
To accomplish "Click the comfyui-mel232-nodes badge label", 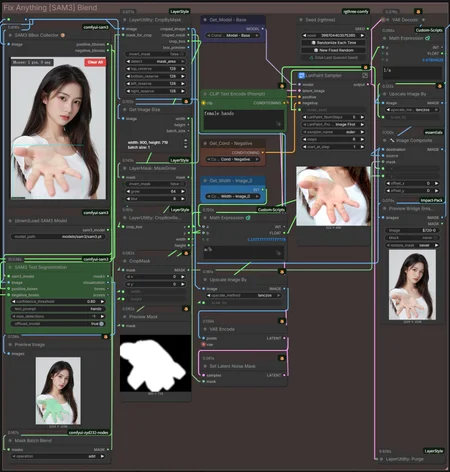I will pos(88,433).
